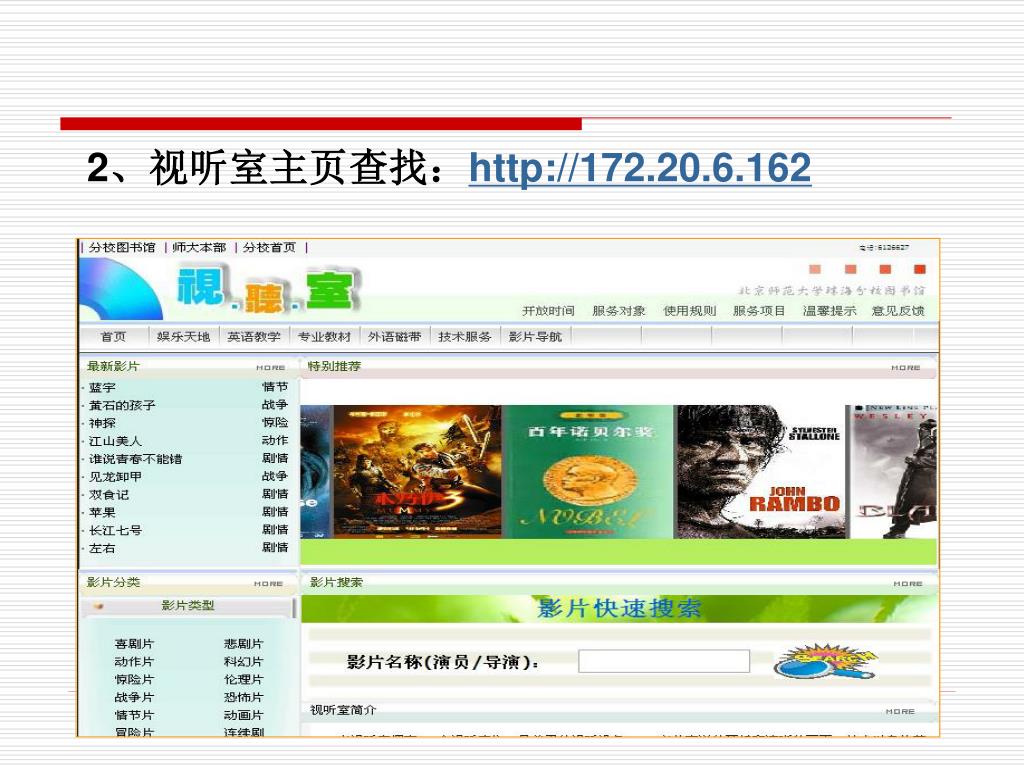Open the 师大本部 link
The width and height of the screenshot is (1024, 768).
pos(199,248)
